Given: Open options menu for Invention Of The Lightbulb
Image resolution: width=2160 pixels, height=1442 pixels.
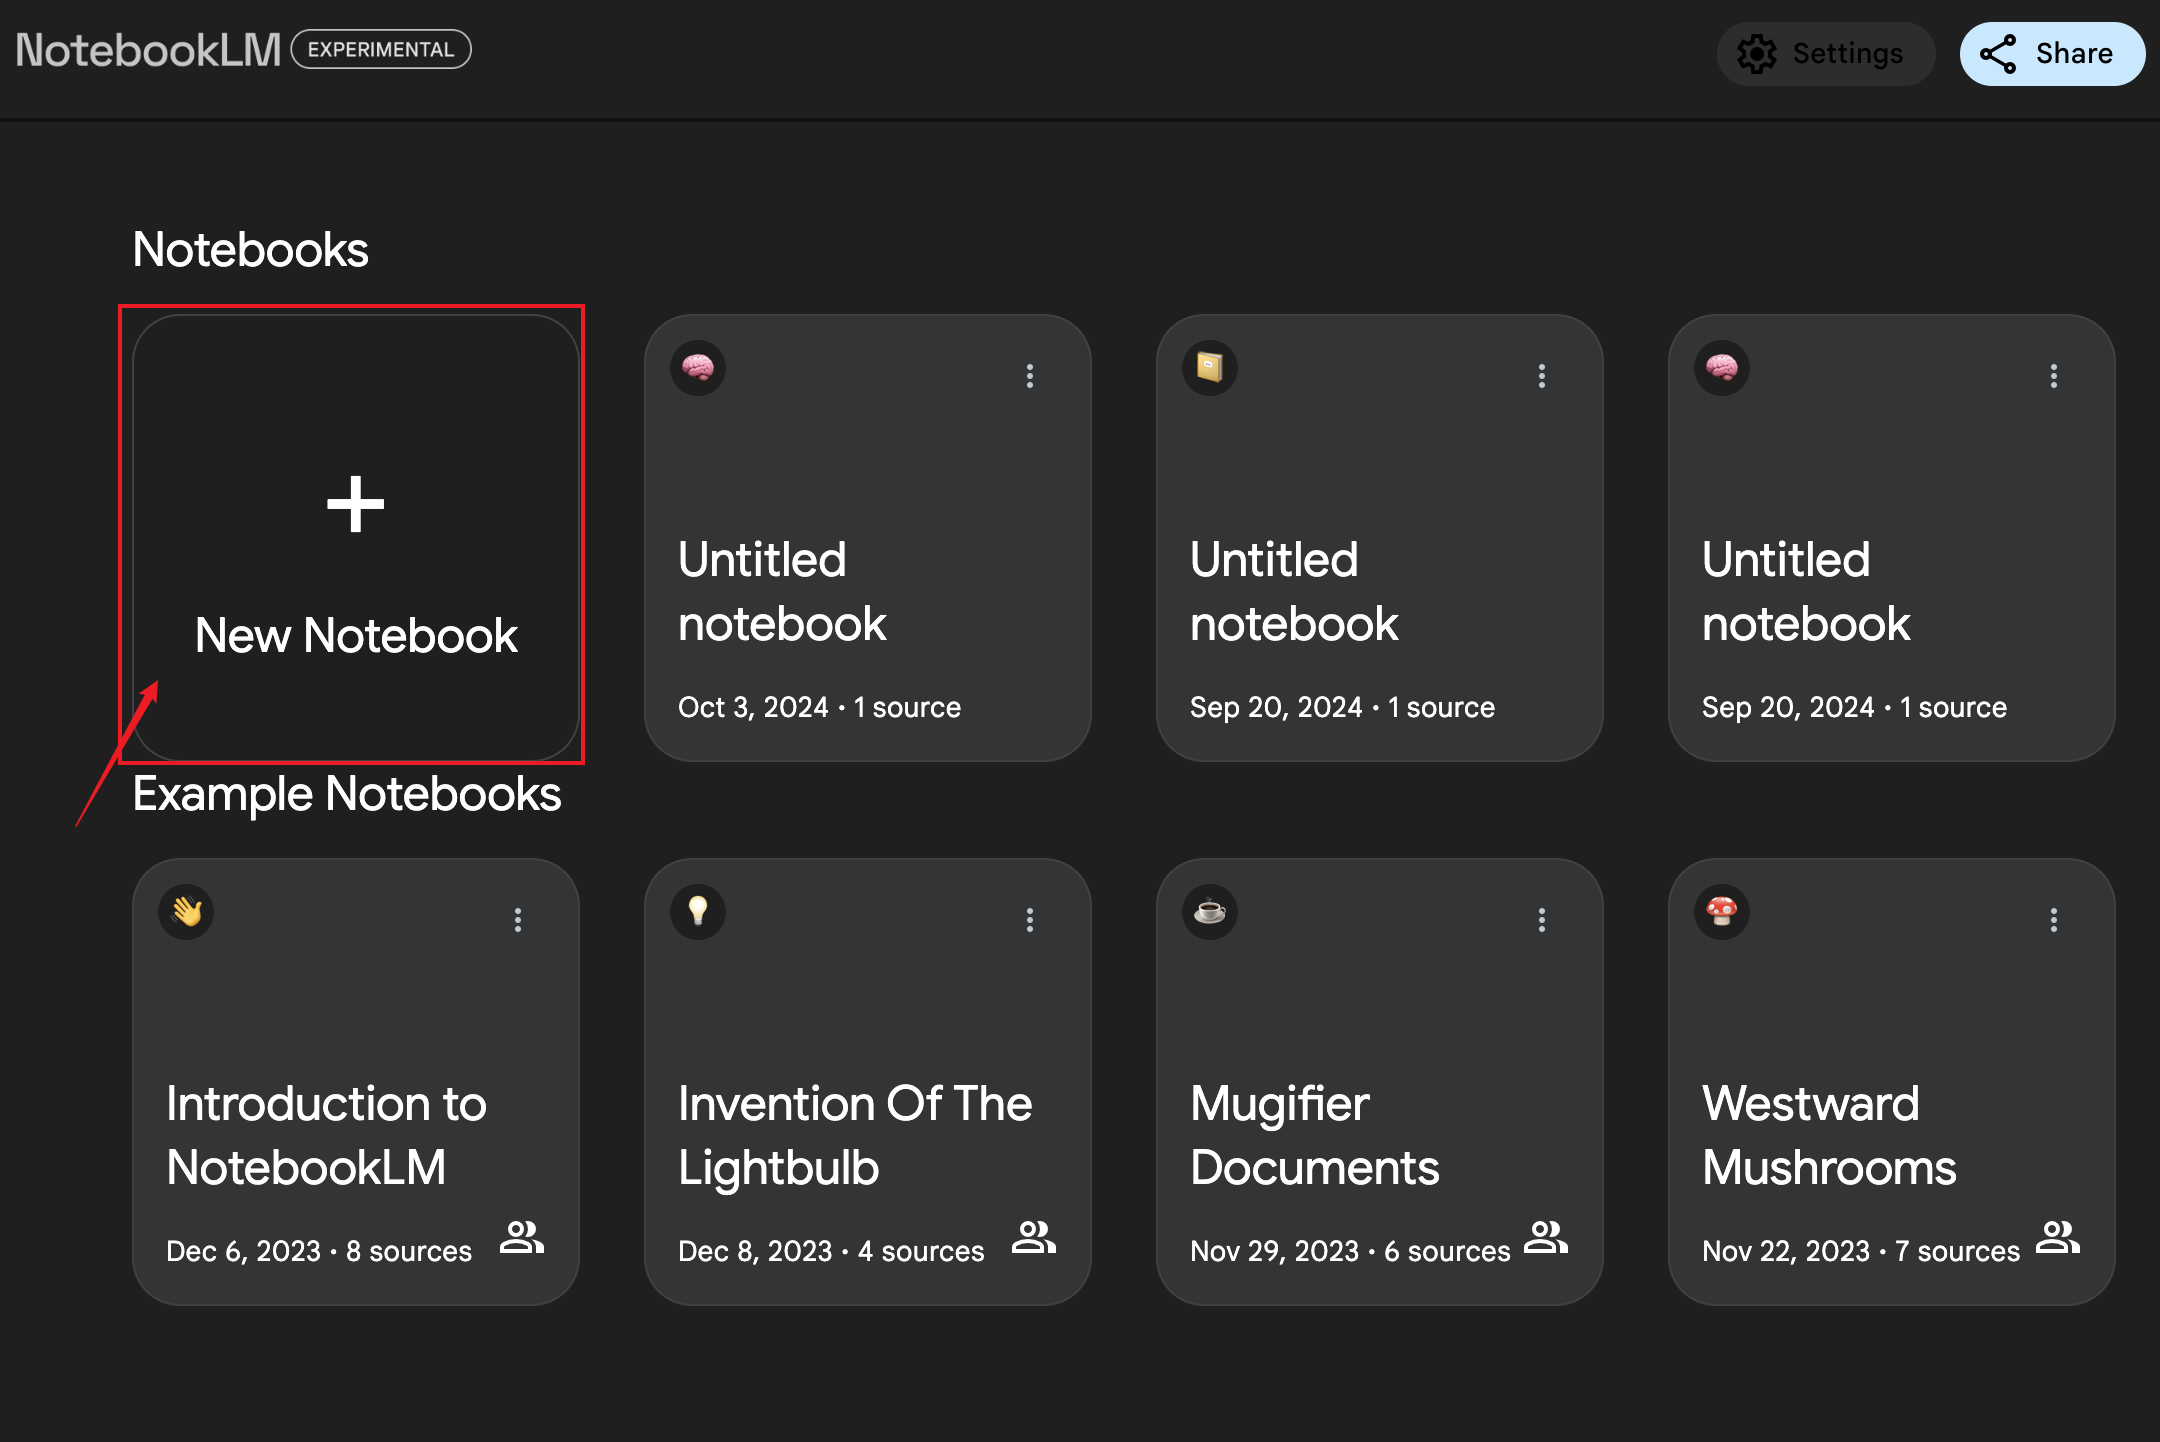Looking at the screenshot, I should coord(1030,920).
